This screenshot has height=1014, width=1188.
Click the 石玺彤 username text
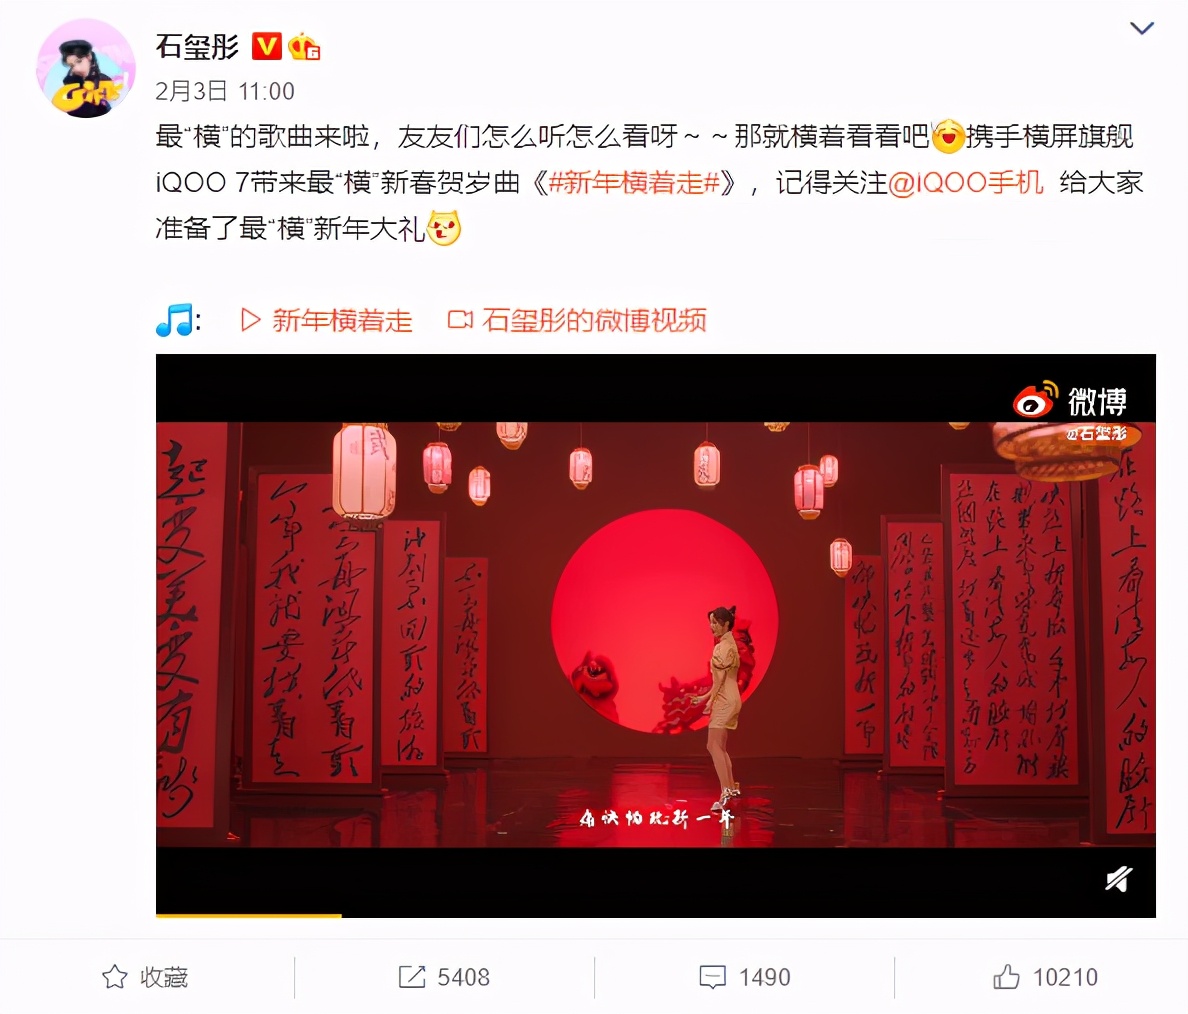[x=198, y=46]
